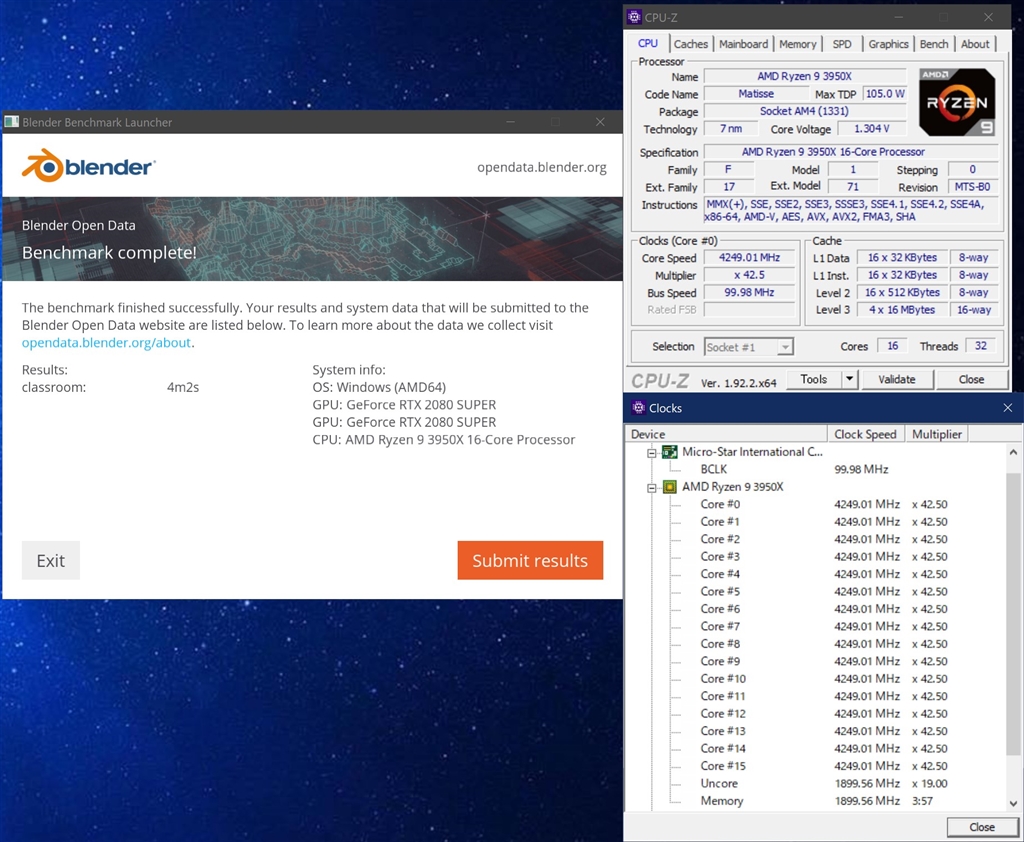Click the Submit results button
This screenshot has height=842, width=1024.
click(530, 560)
